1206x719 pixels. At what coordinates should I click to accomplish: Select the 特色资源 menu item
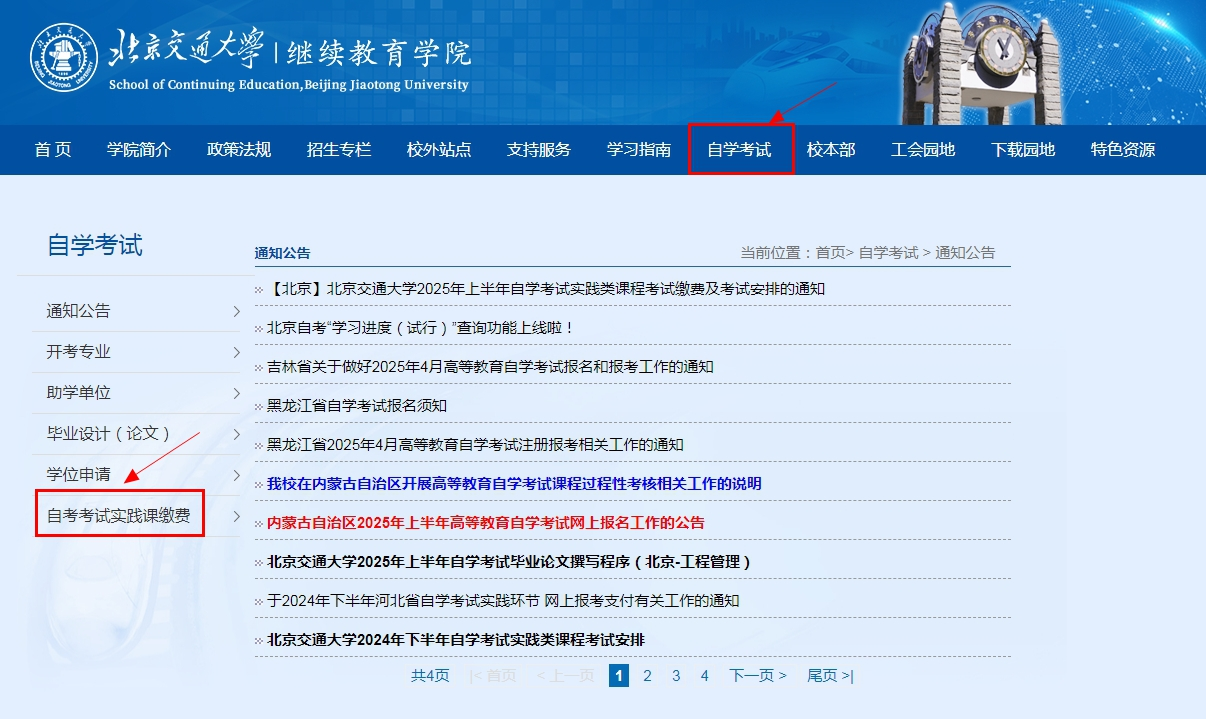pos(1122,149)
